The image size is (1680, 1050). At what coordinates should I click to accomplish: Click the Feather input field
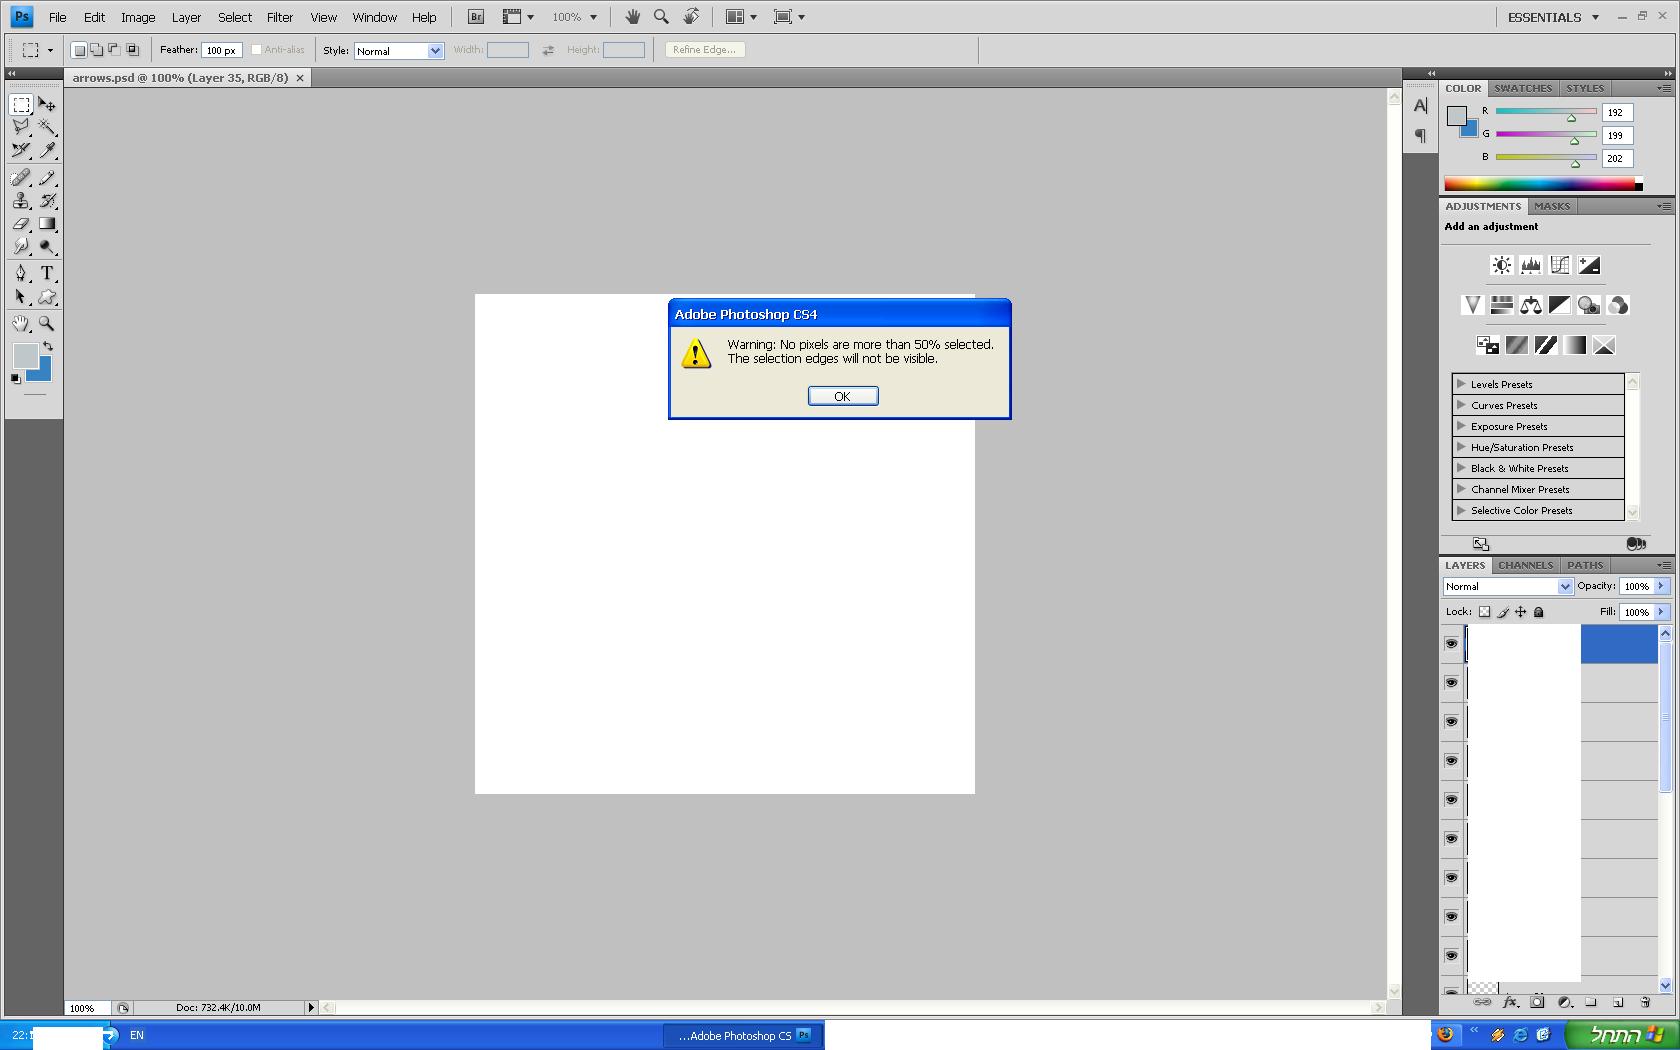click(x=221, y=50)
